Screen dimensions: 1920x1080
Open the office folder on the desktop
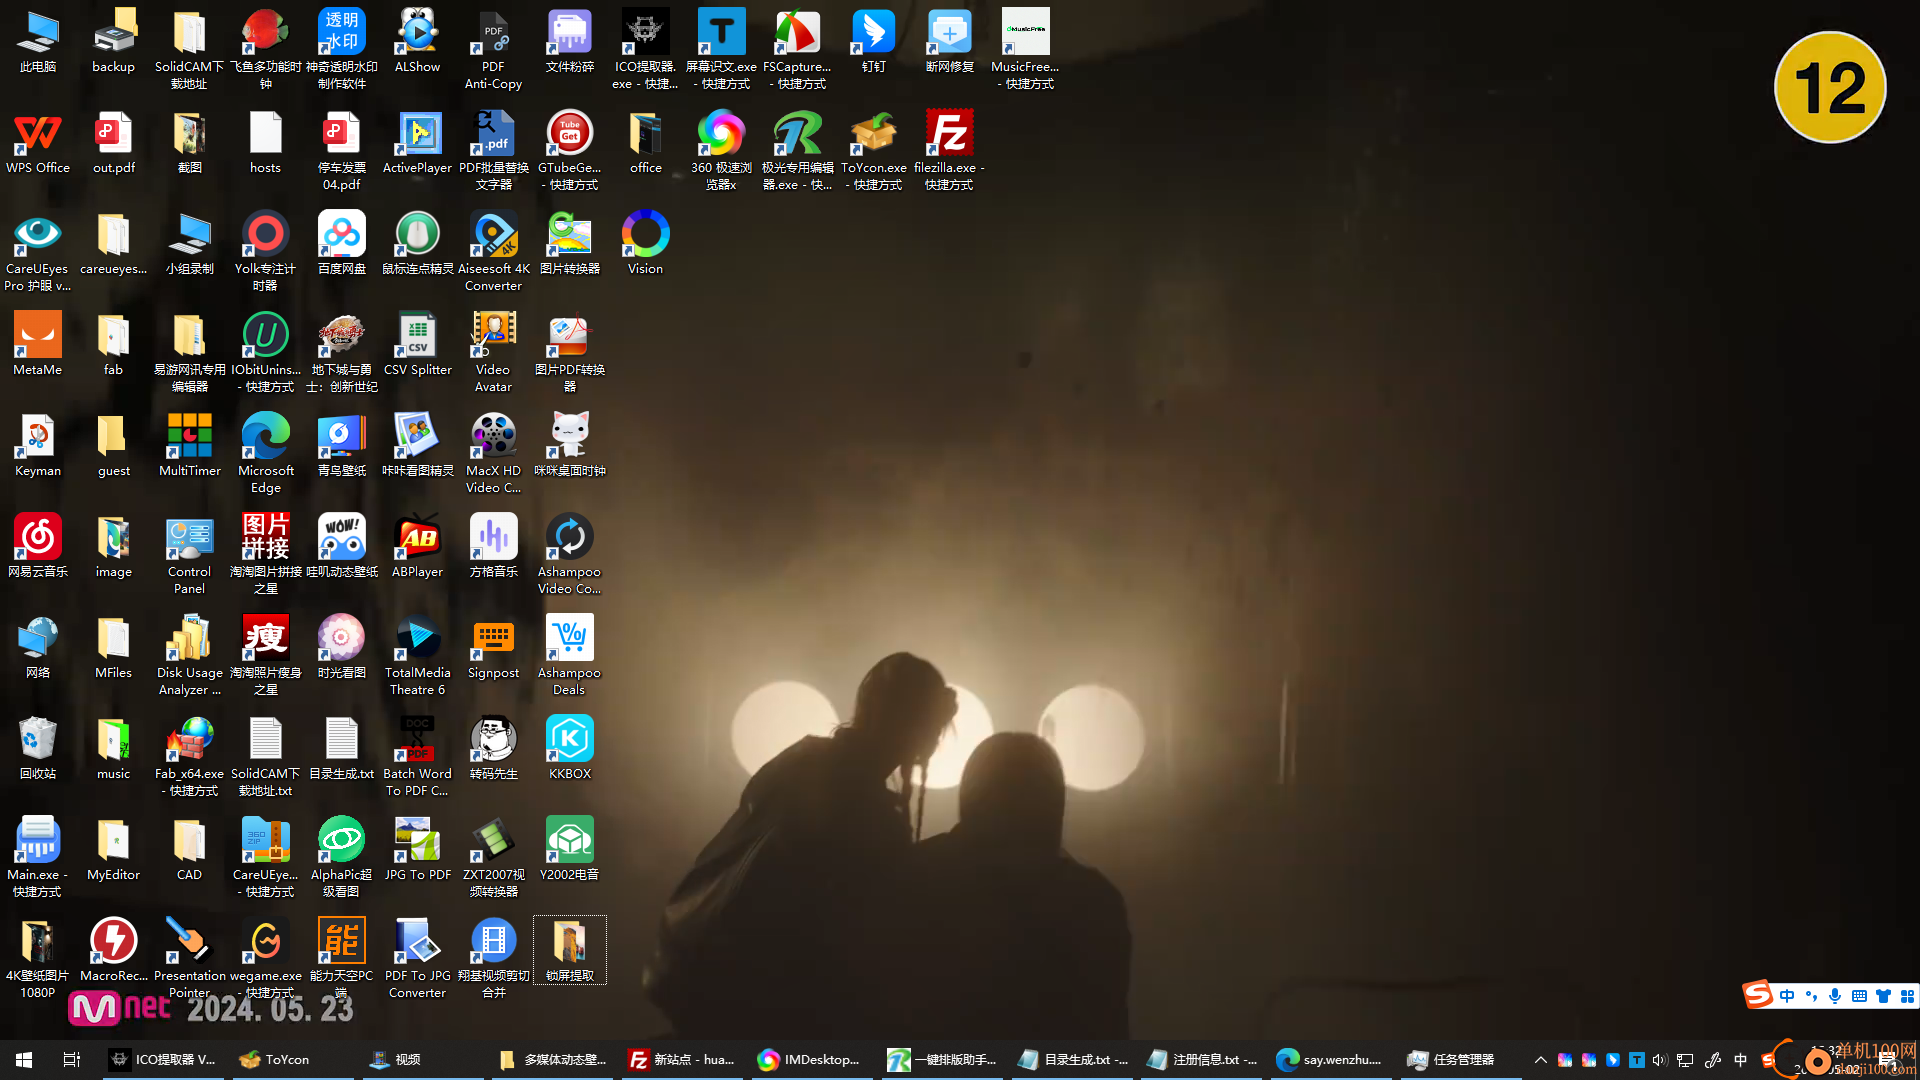pyautogui.click(x=645, y=143)
